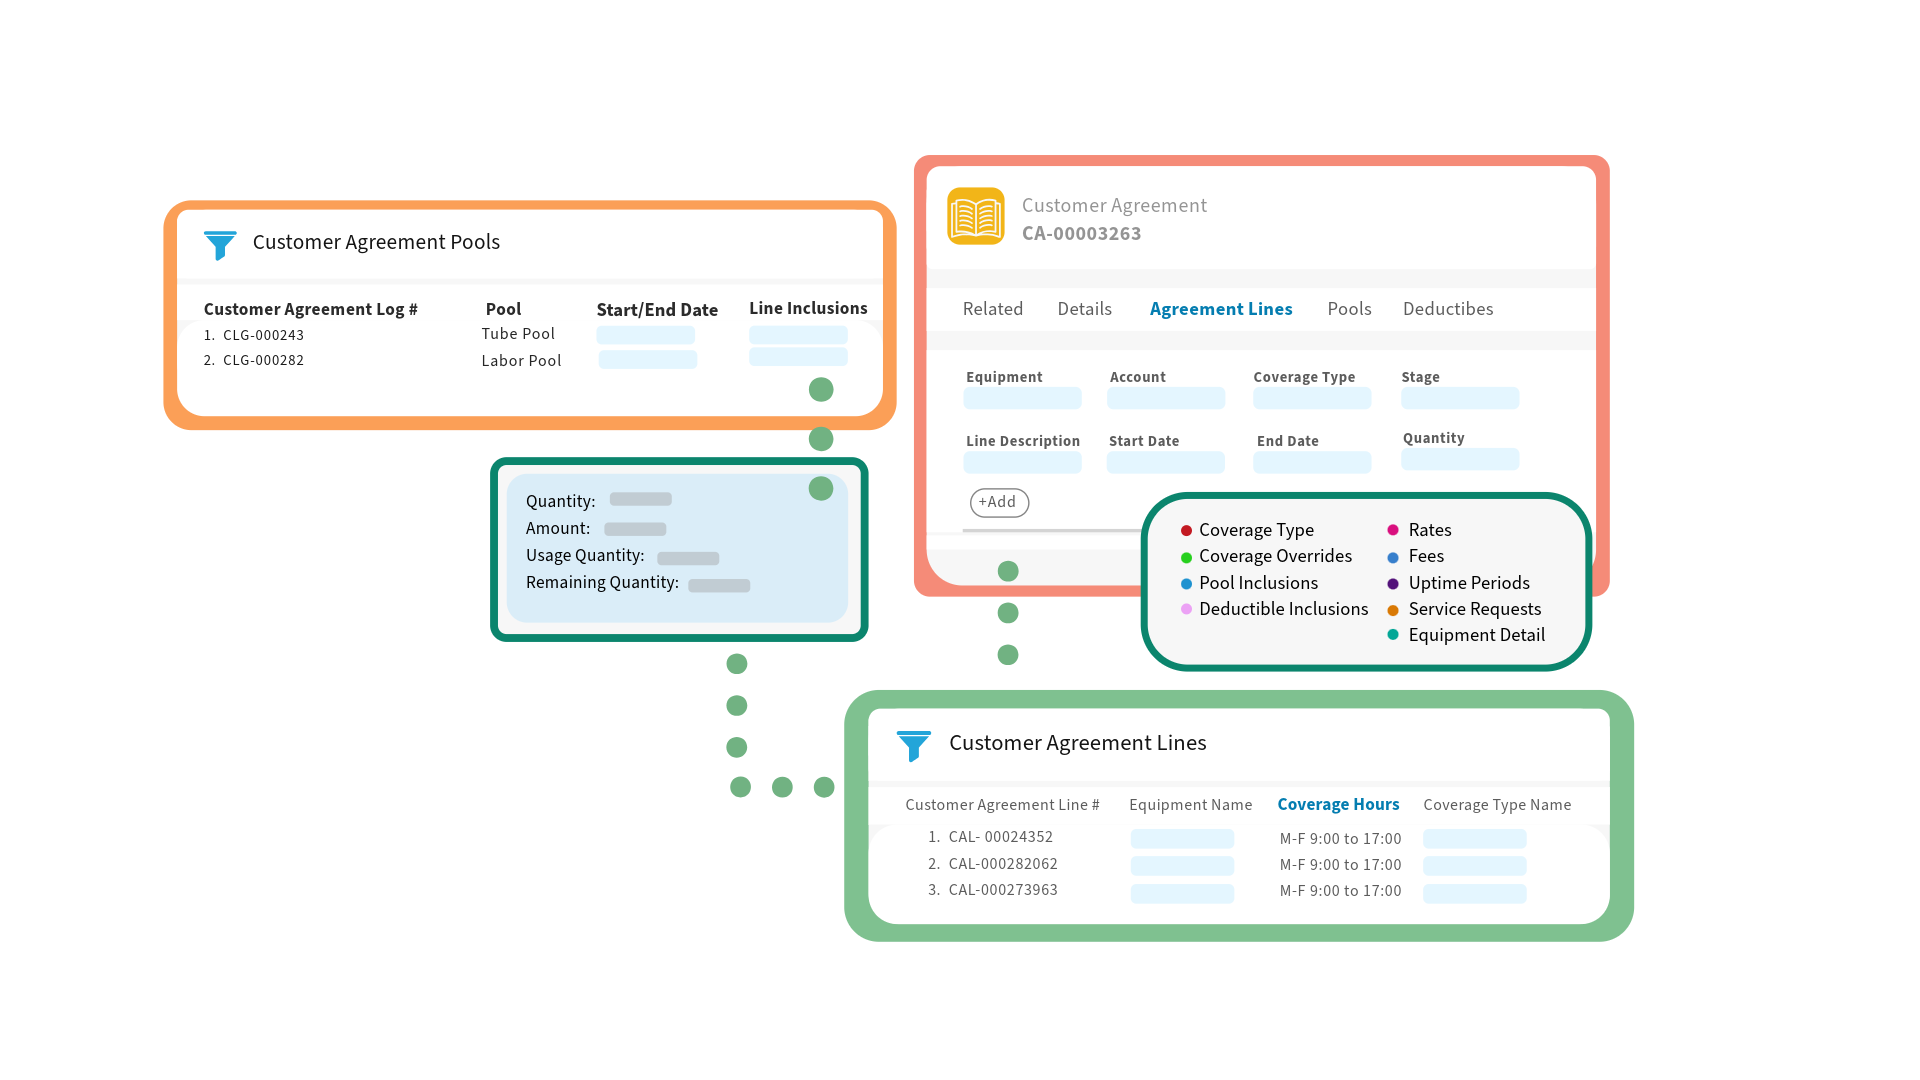Click the red Coverage Type legend dot
The image size is (1920, 1080).
tap(1186, 531)
